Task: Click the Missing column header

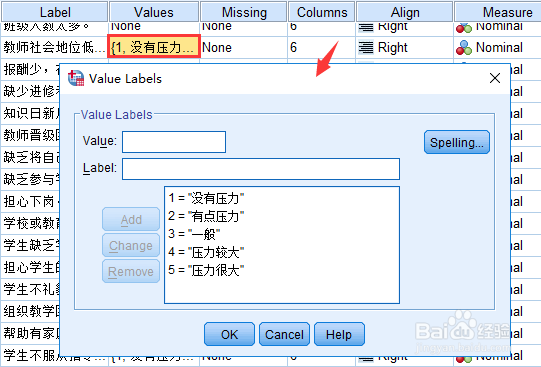Action: (x=244, y=12)
